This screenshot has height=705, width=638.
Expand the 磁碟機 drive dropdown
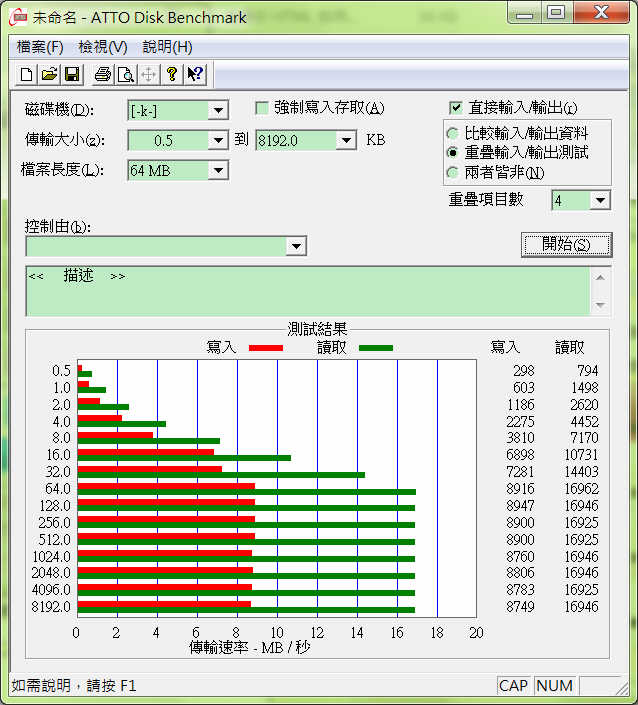(218, 111)
